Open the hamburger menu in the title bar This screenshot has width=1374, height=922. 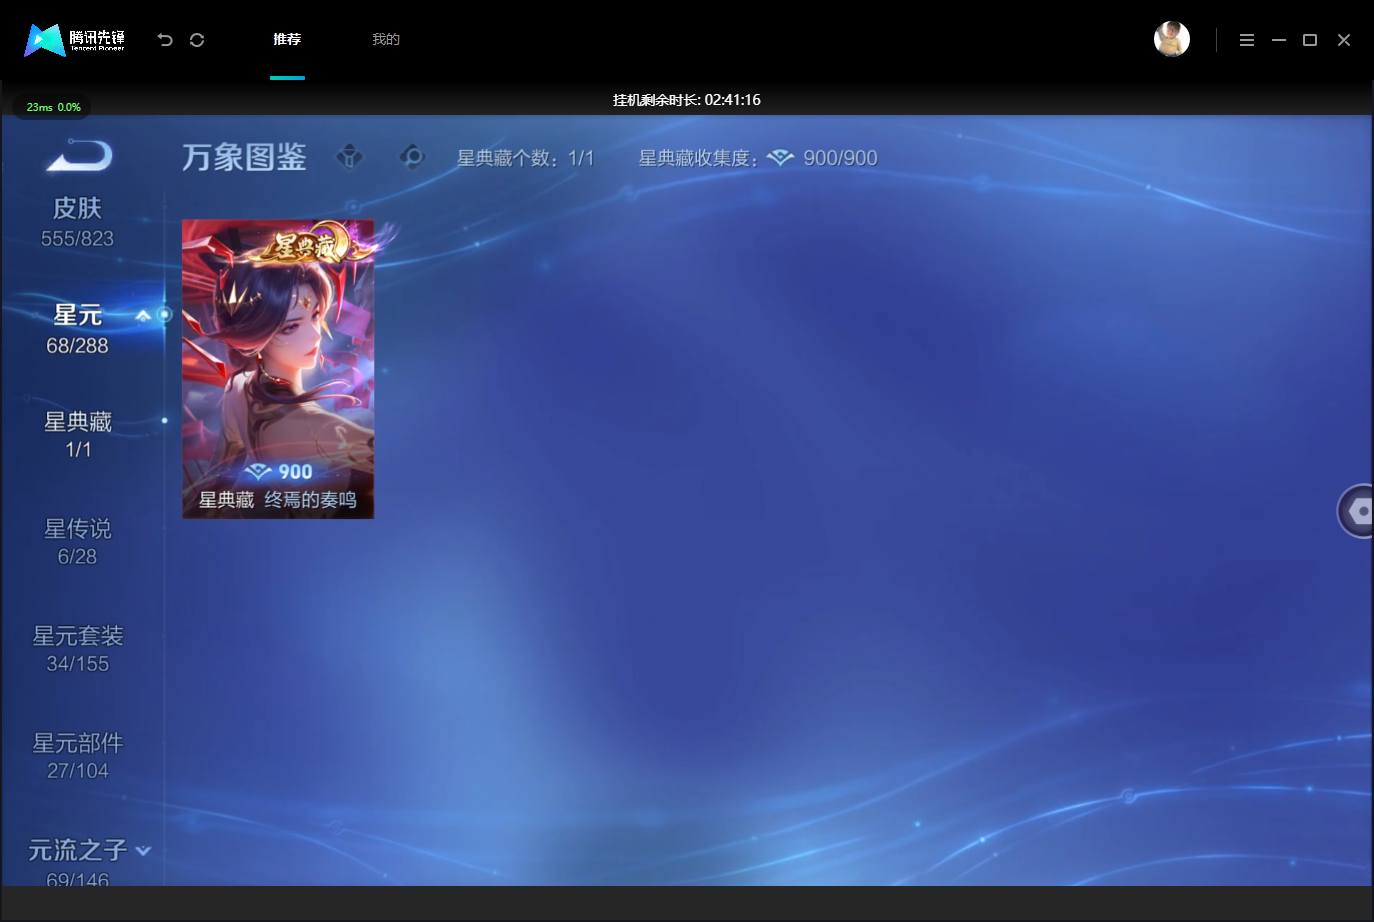click(x=1247, y=40)
